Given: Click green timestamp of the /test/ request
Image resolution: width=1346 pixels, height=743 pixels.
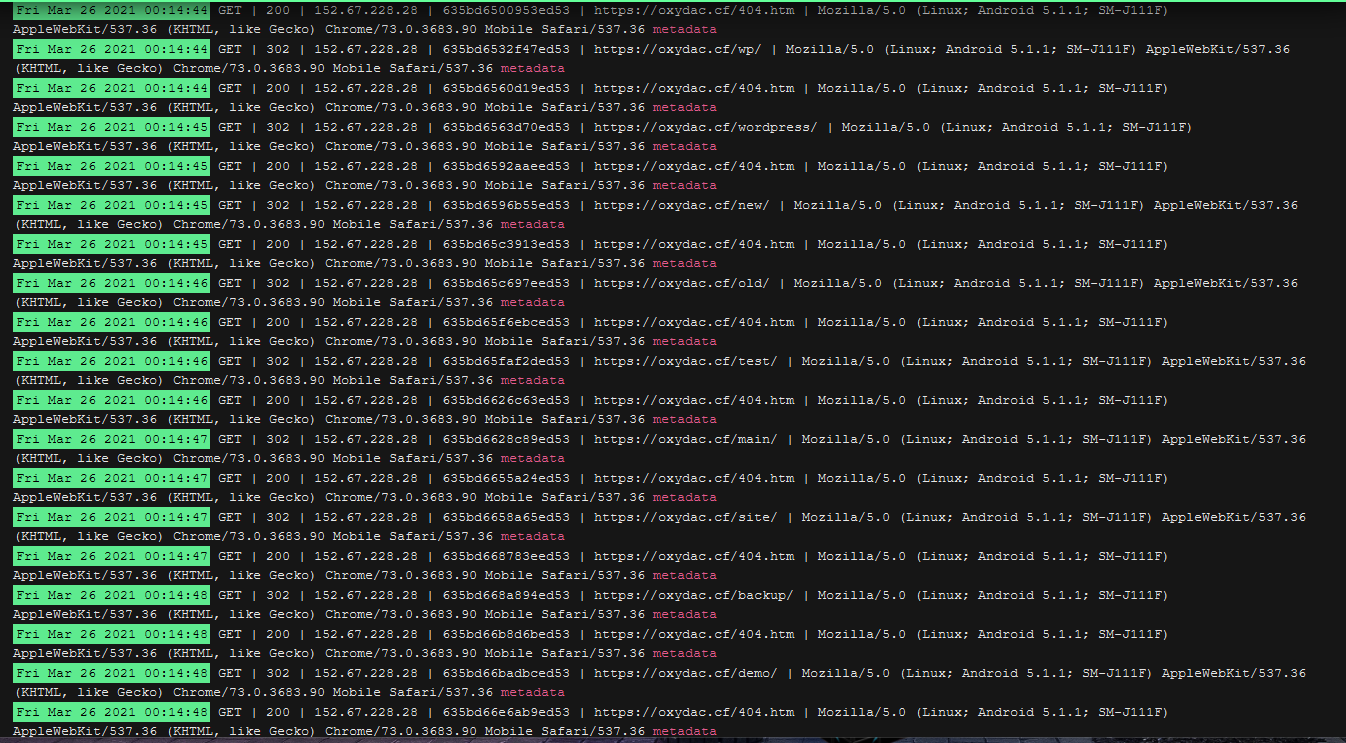Looking at the screenshot, I should click(x=112, y=361).
